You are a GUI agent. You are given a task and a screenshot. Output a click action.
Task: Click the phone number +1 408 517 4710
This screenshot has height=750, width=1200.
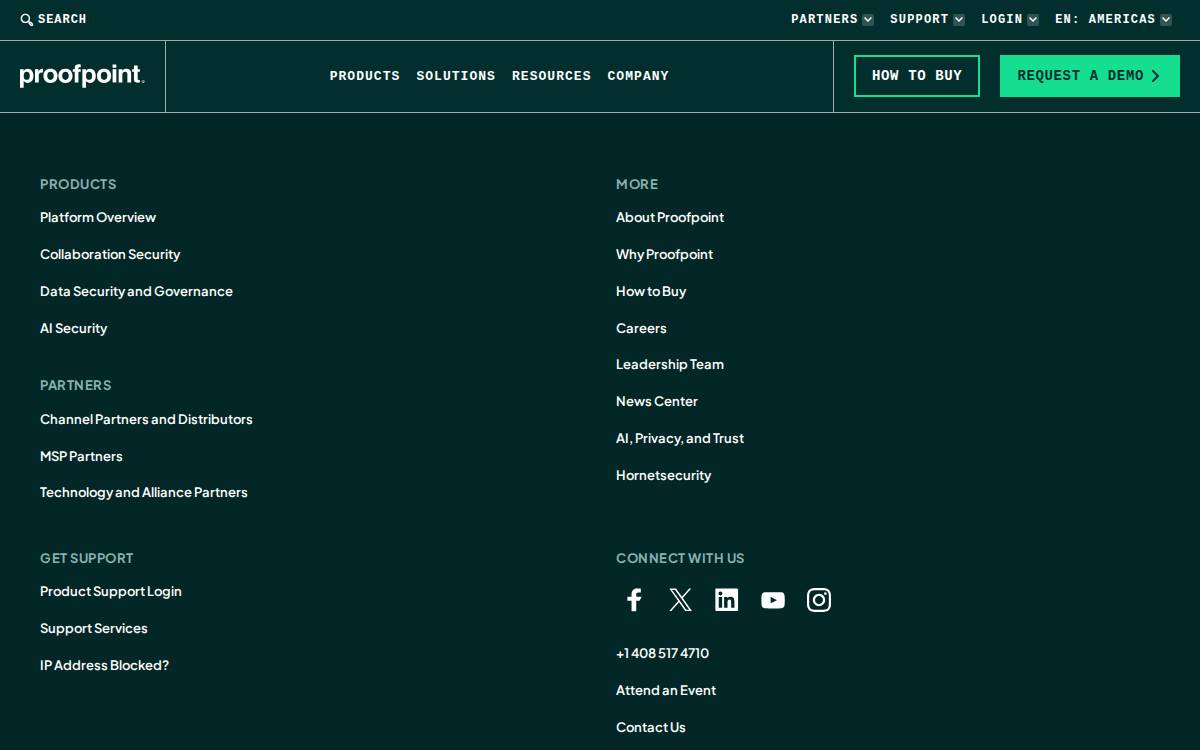(x=662, y=653)
